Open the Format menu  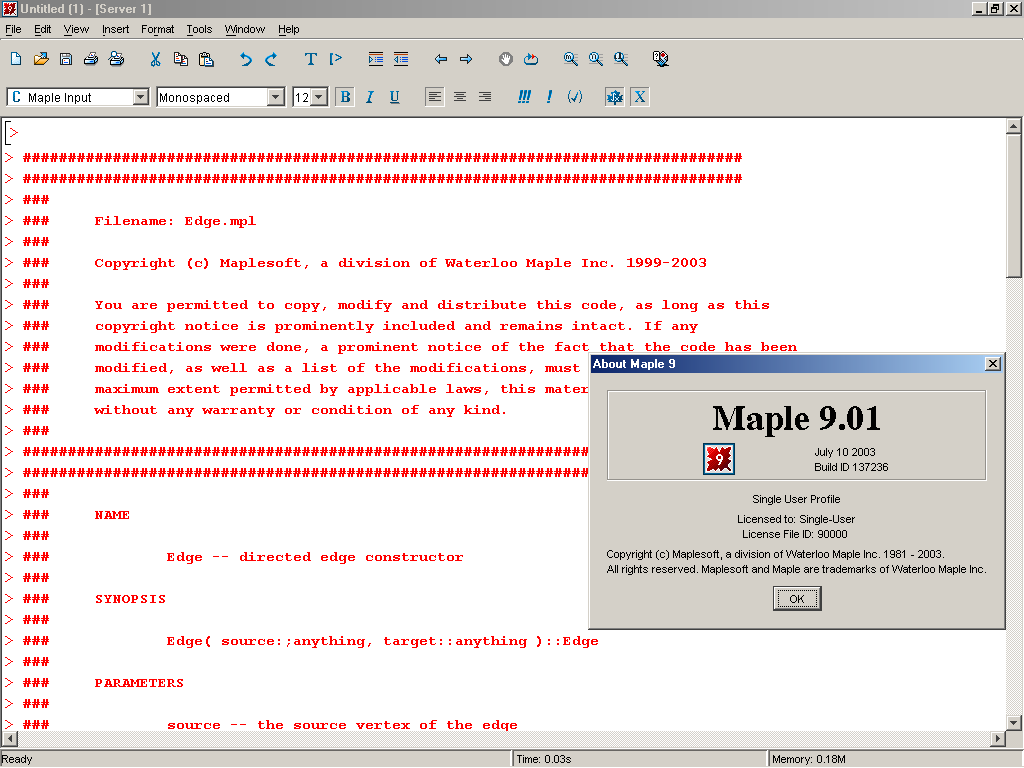click(157, 29)
